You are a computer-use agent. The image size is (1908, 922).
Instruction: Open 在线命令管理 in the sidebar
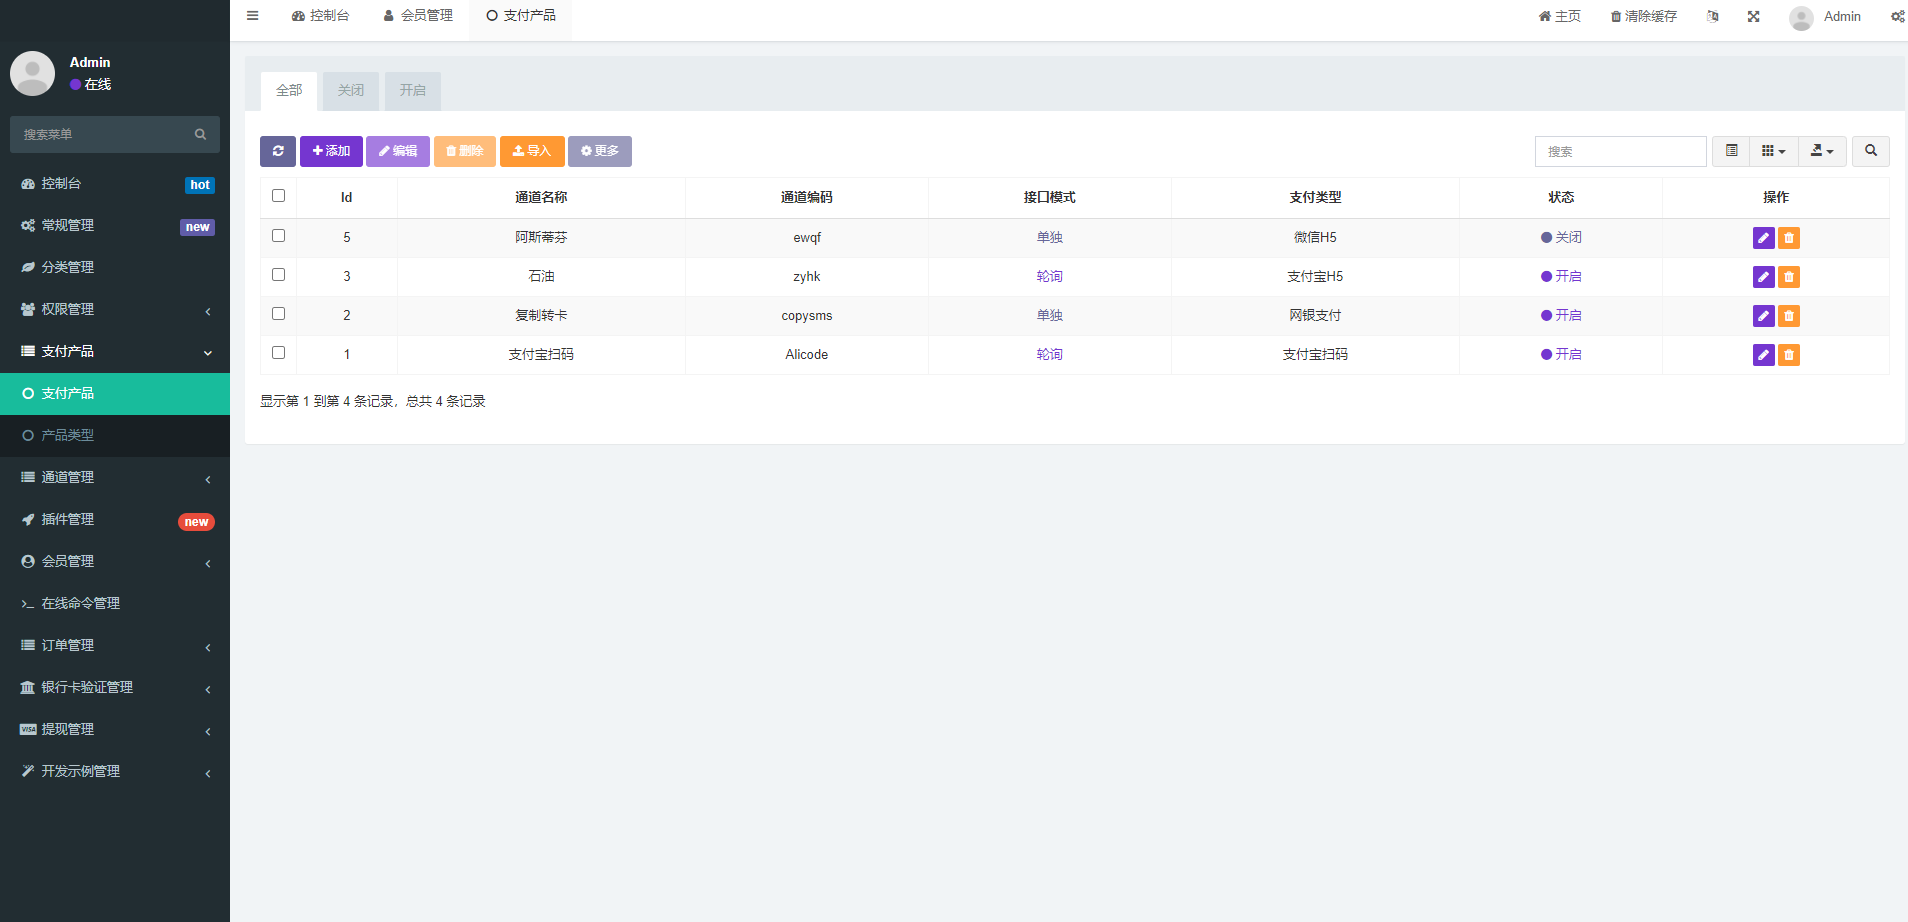(x=115, y=604)
